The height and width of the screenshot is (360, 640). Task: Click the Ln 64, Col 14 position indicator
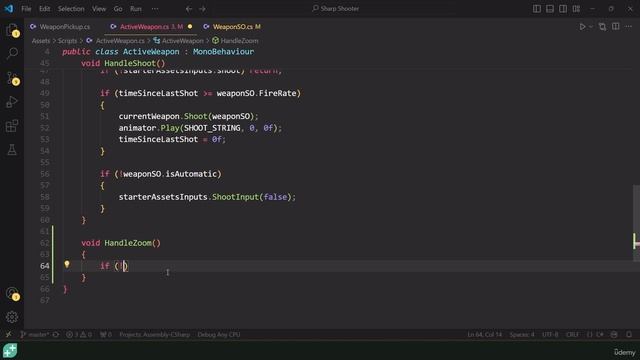click(484, 334)
